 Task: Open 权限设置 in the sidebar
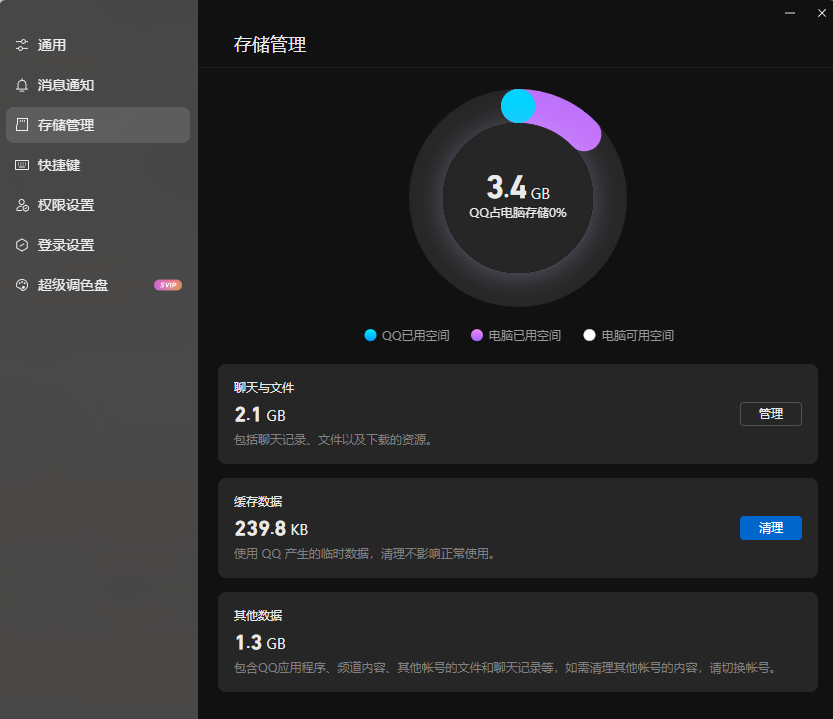click(98, 205)
